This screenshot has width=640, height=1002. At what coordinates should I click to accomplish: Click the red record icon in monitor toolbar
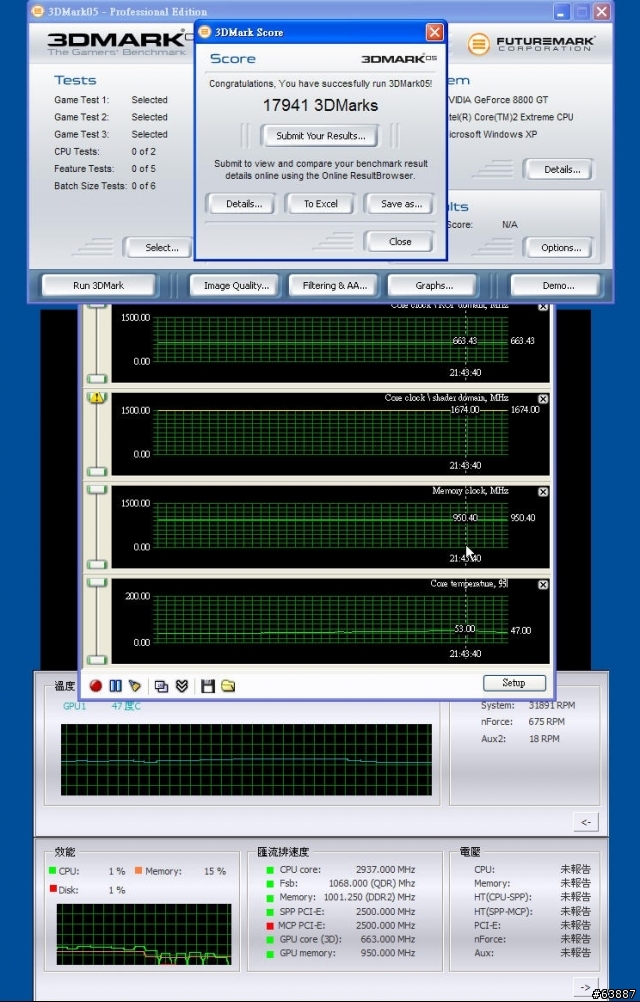tap(96, 686)
